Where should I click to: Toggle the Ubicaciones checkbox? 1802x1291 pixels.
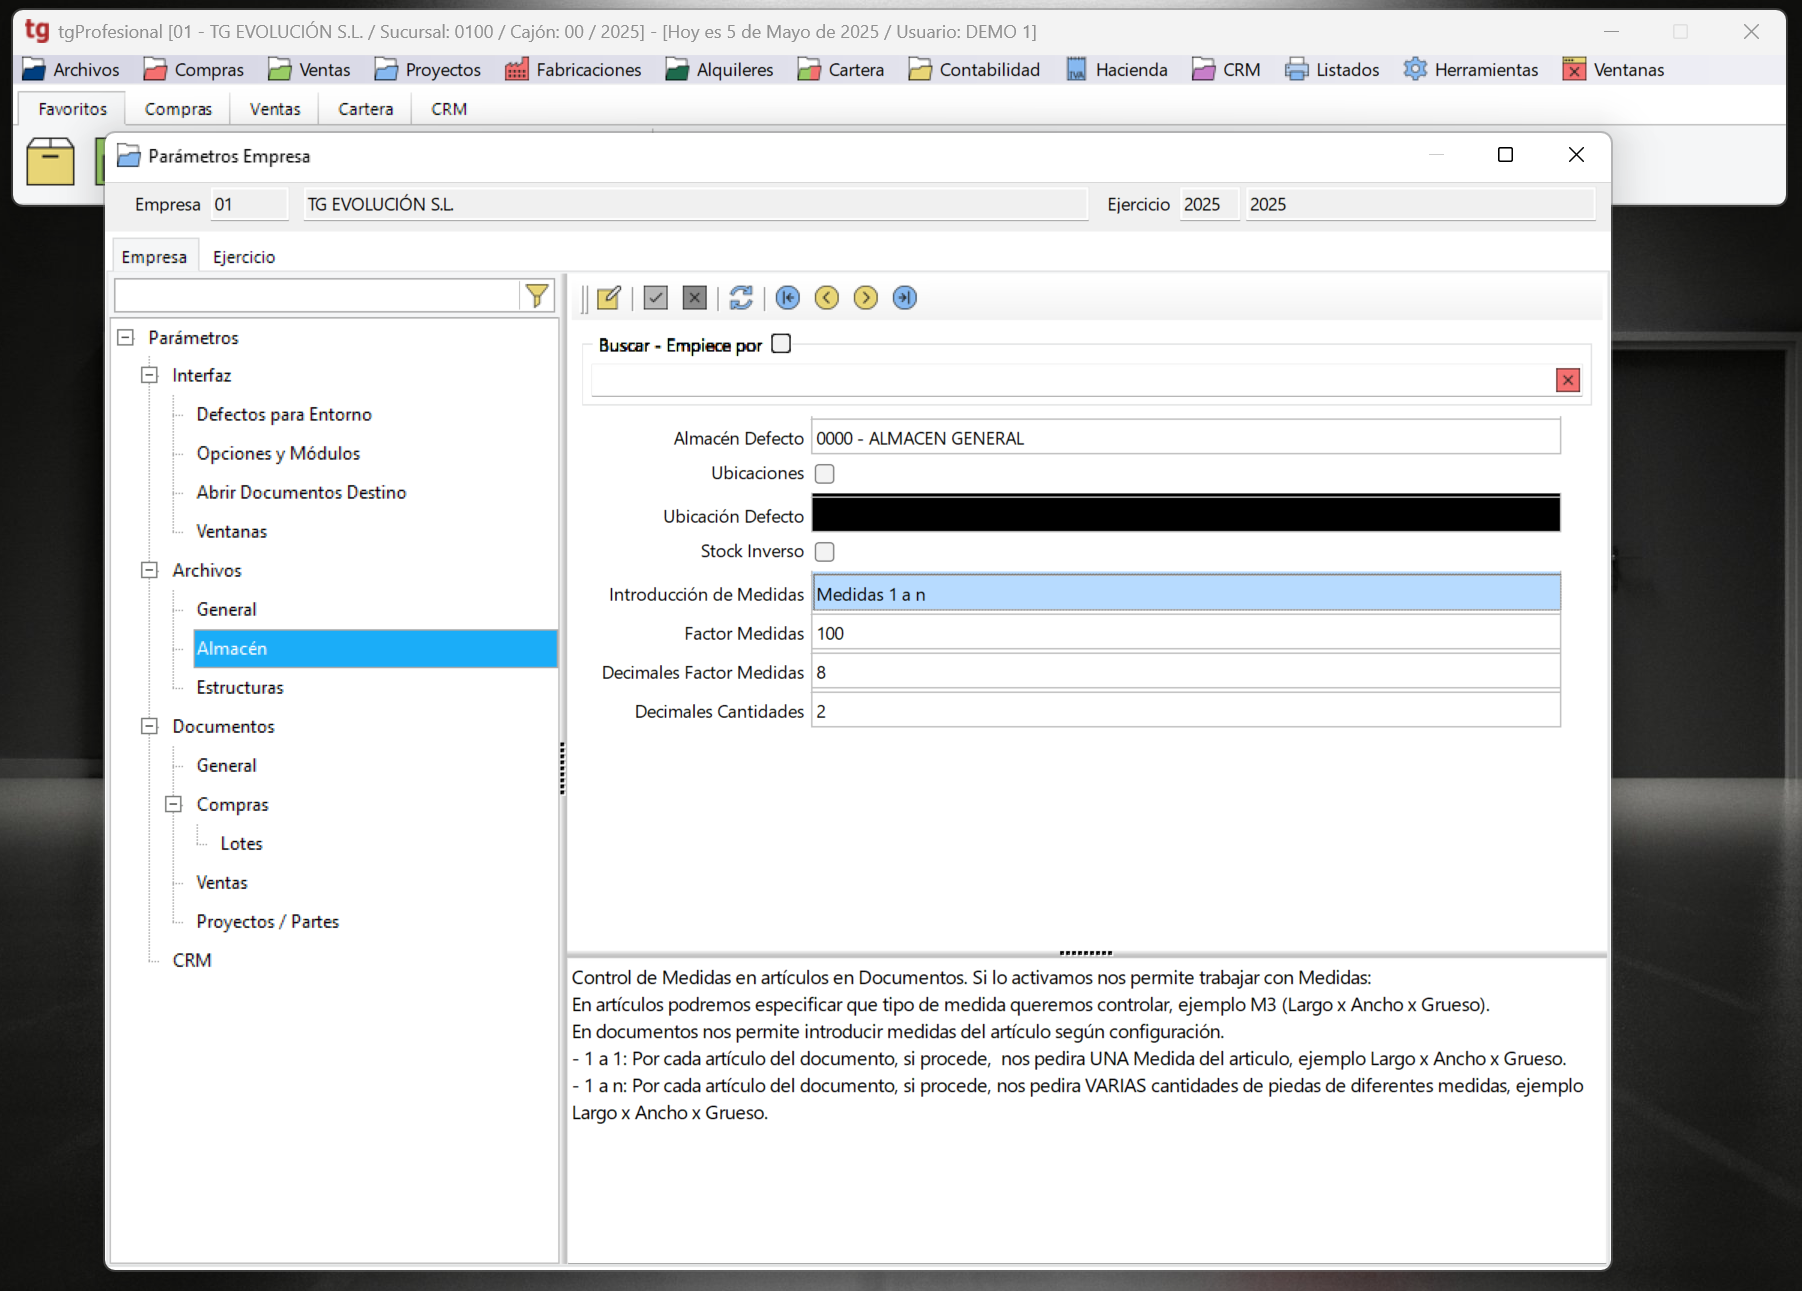tap(825, 474)
